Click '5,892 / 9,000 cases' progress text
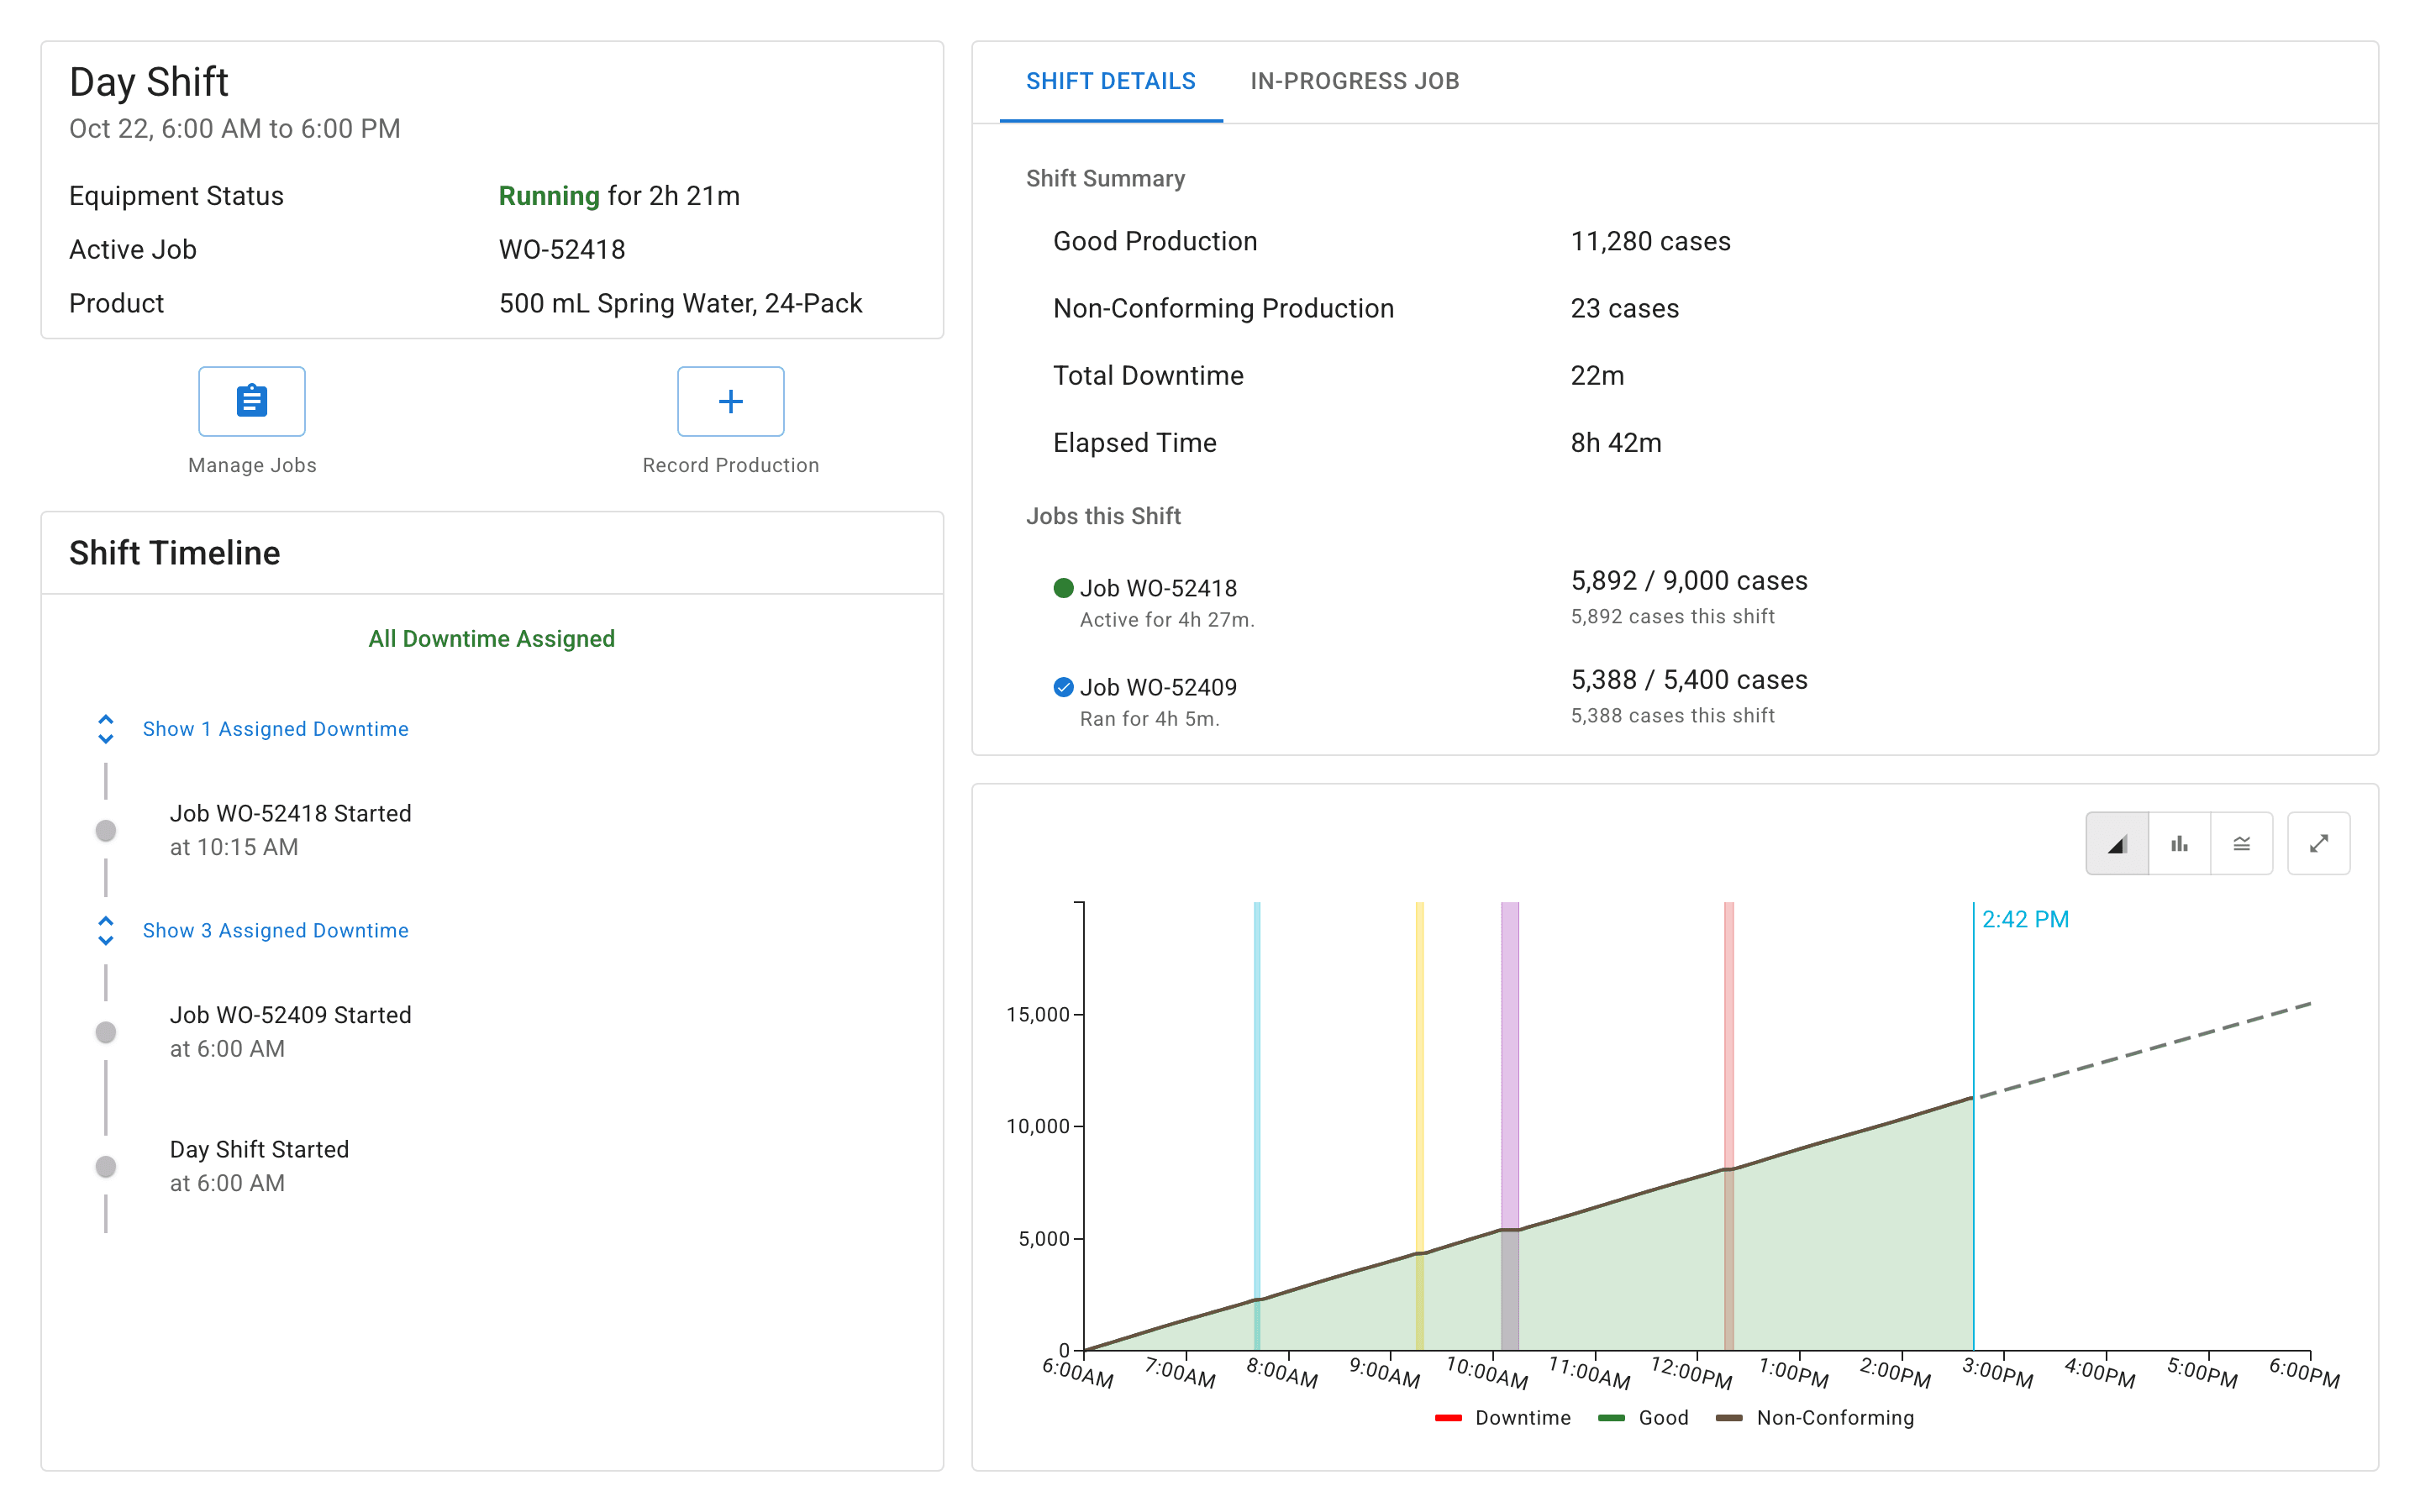2420x1512 pixels. (1689, 580)
